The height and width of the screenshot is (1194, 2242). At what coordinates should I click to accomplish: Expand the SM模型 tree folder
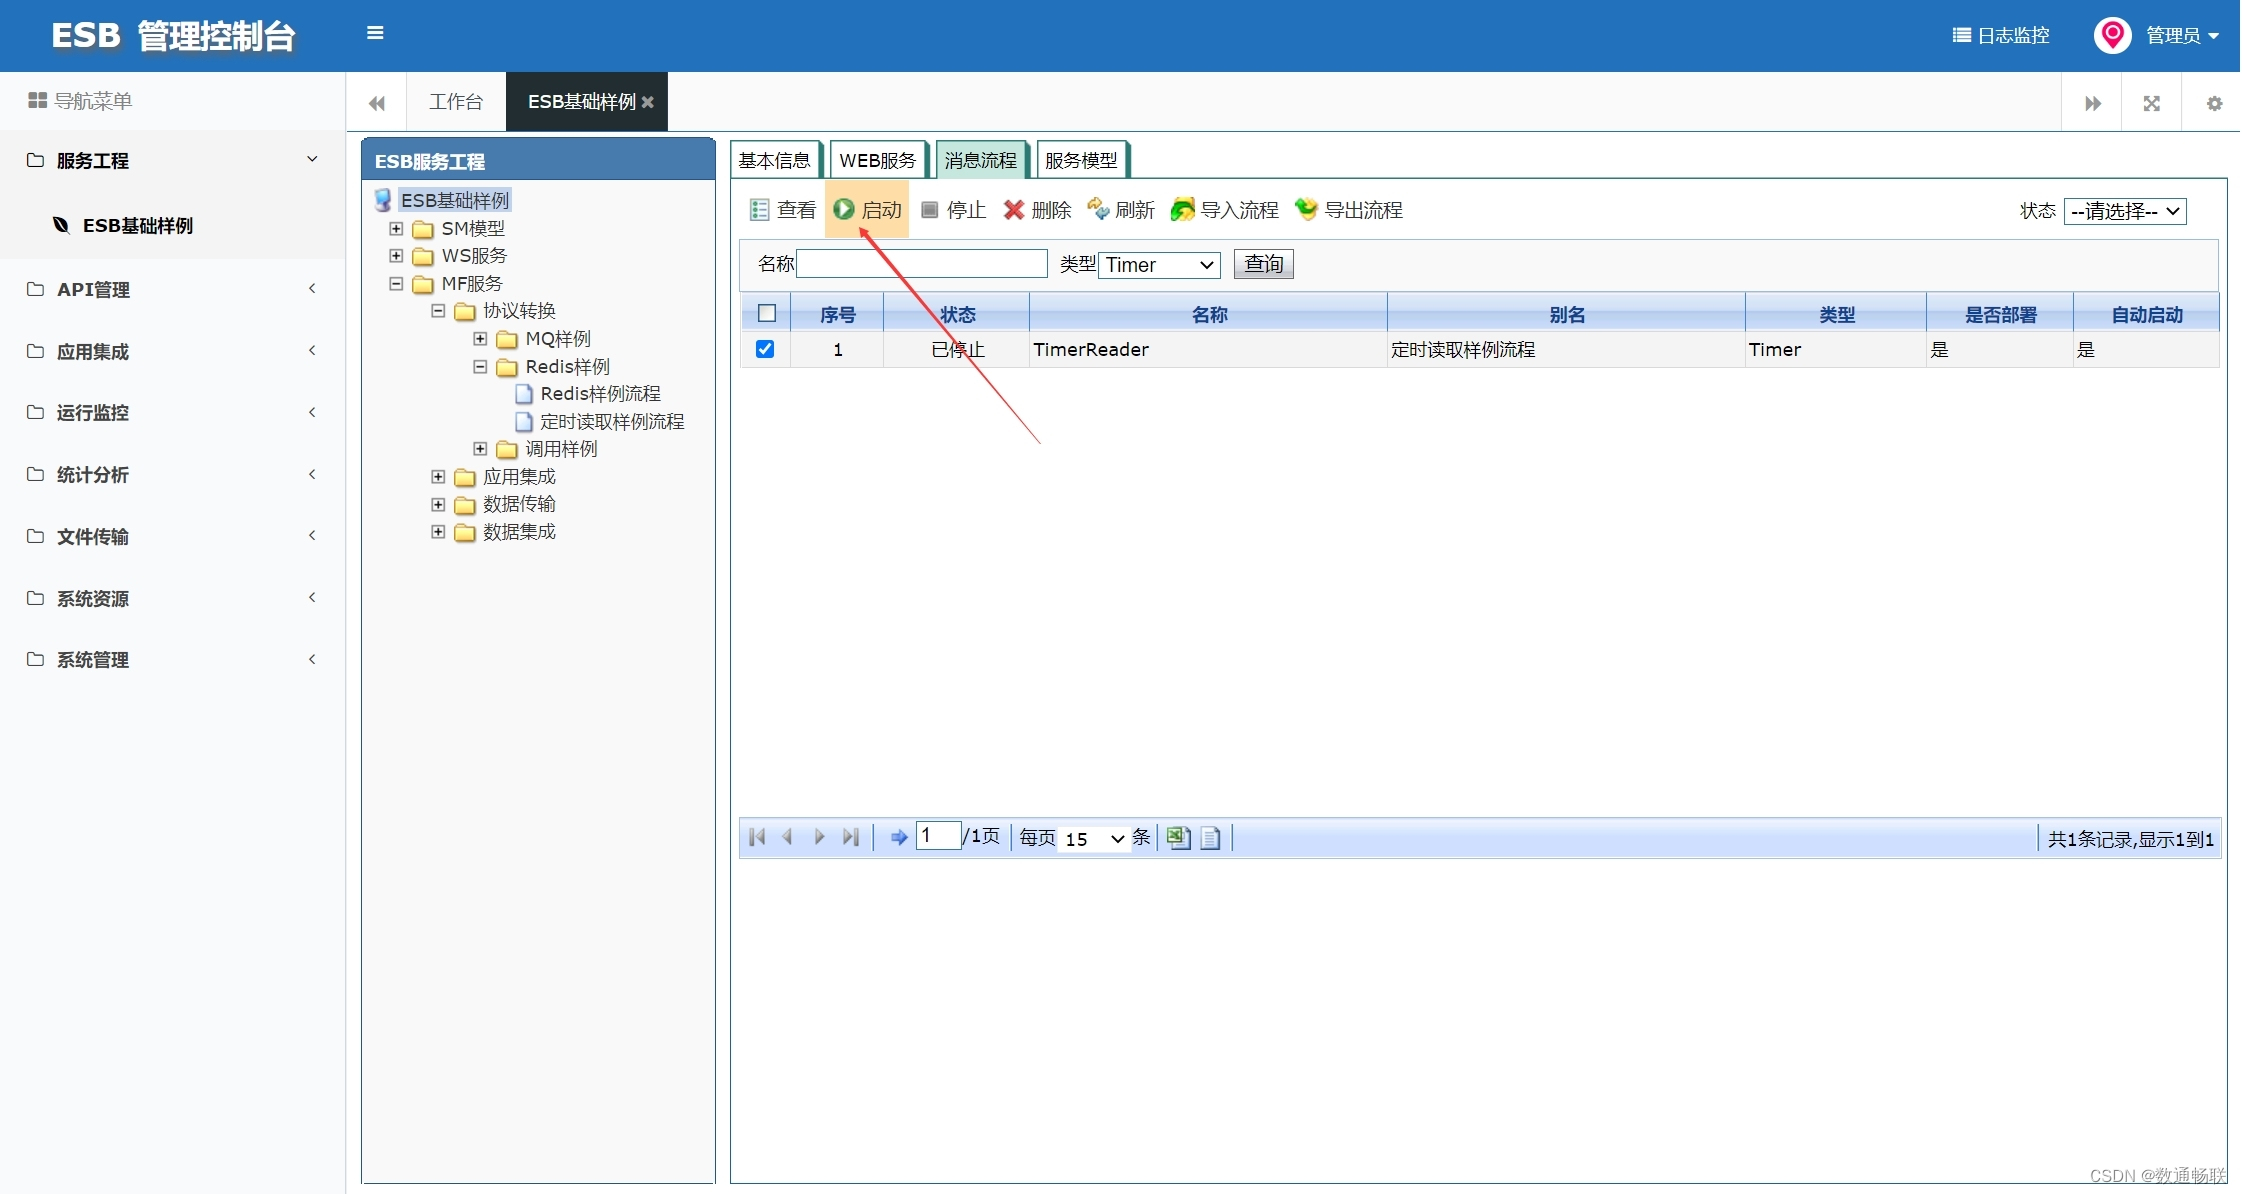(x=396, y=228)
